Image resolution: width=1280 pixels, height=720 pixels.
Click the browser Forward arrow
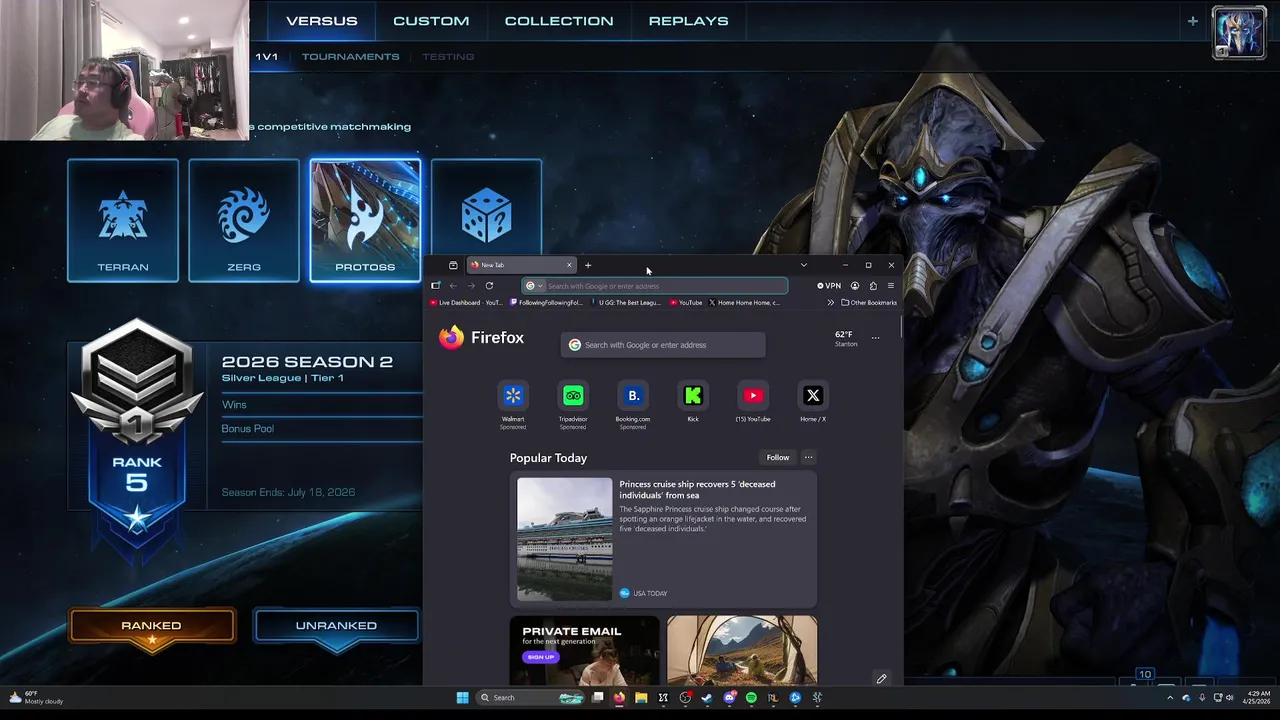pyautogui.click(x=471, y=286)
